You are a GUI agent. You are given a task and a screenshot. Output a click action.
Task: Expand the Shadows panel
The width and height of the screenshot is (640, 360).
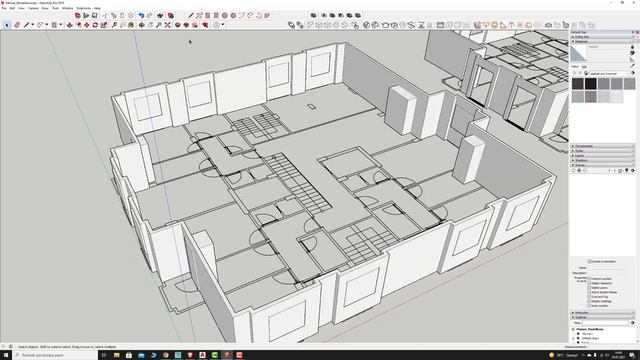coord(602,160)
